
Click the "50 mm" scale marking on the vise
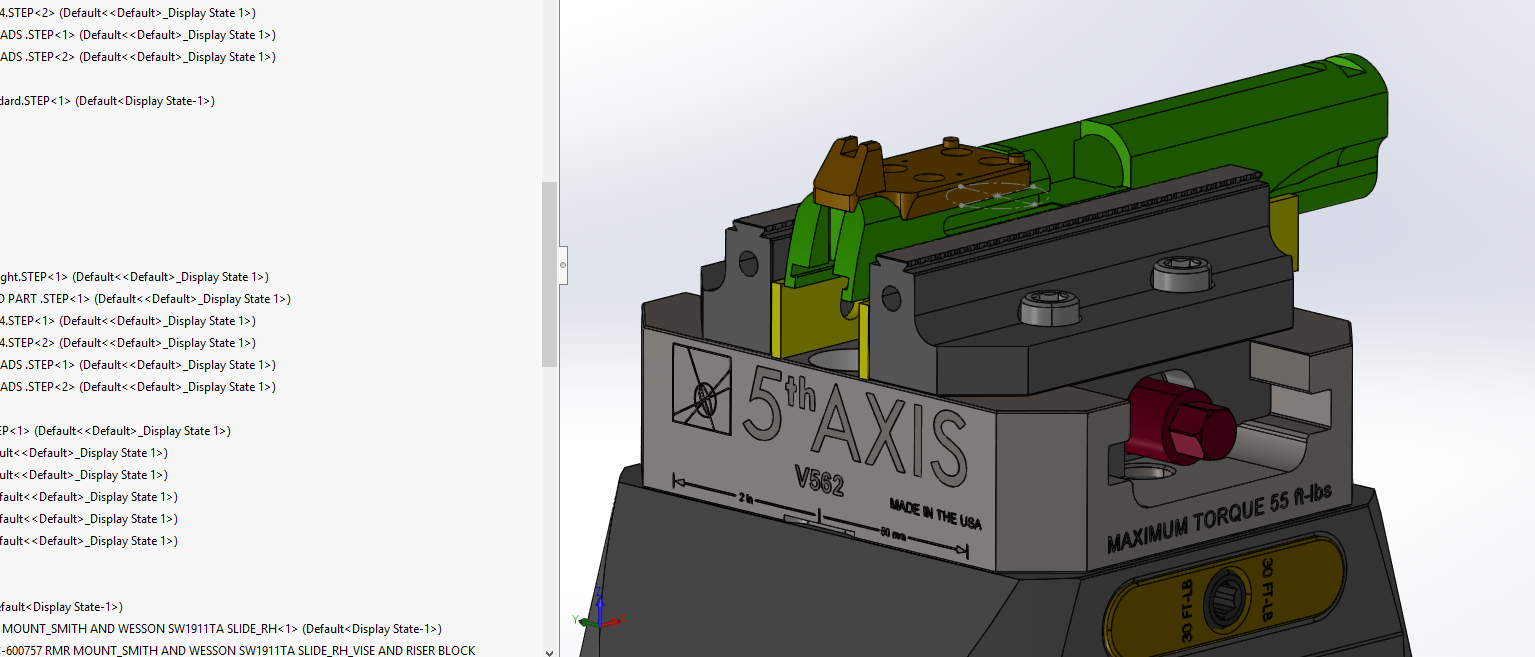coord(892,532)
